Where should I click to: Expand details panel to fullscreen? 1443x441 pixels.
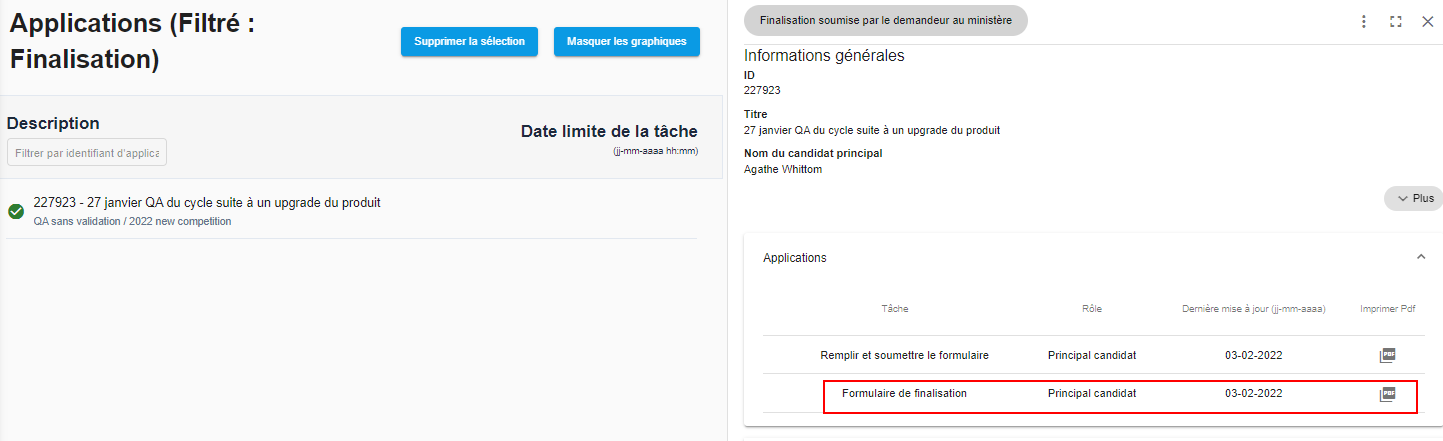(x=1396, y=21)
